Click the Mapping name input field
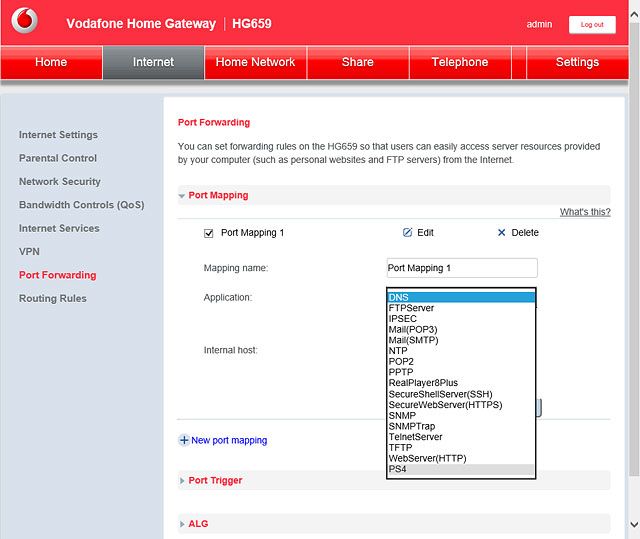The height and width of the screenshot is (539, 640). [x=462, y=268]
